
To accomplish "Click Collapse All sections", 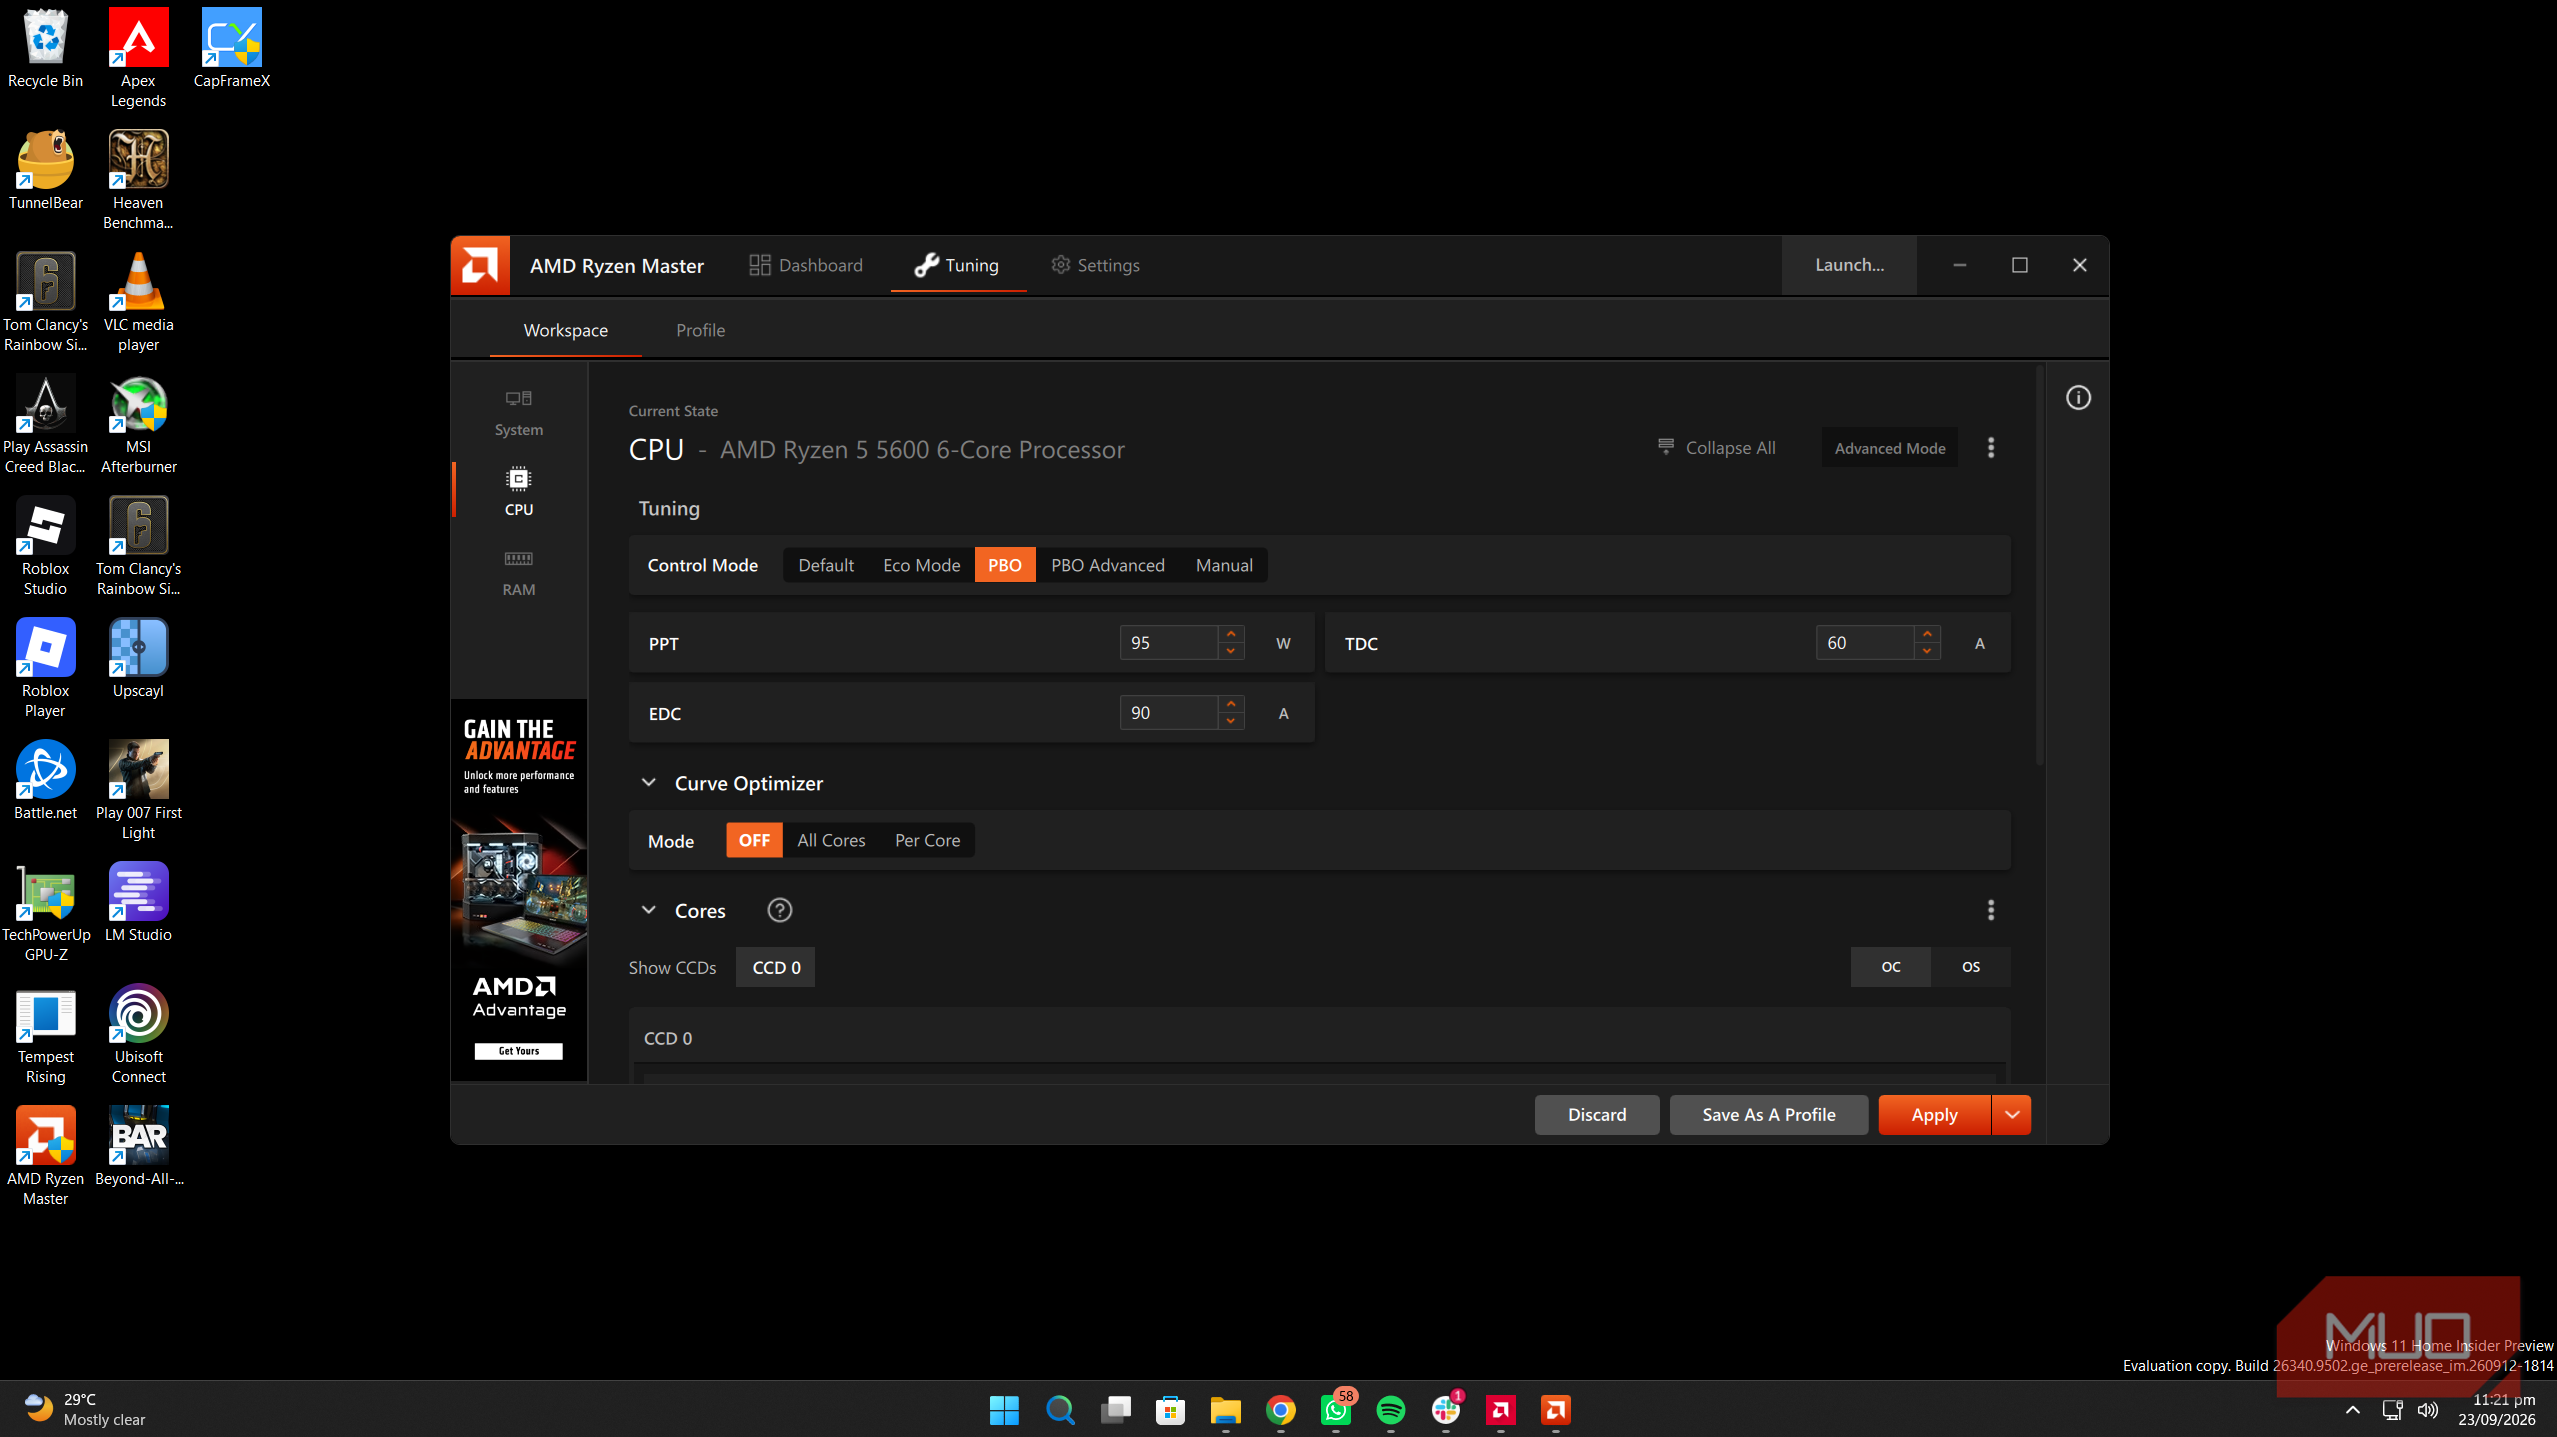I will pyautogui.click(x=1716, y=448).
